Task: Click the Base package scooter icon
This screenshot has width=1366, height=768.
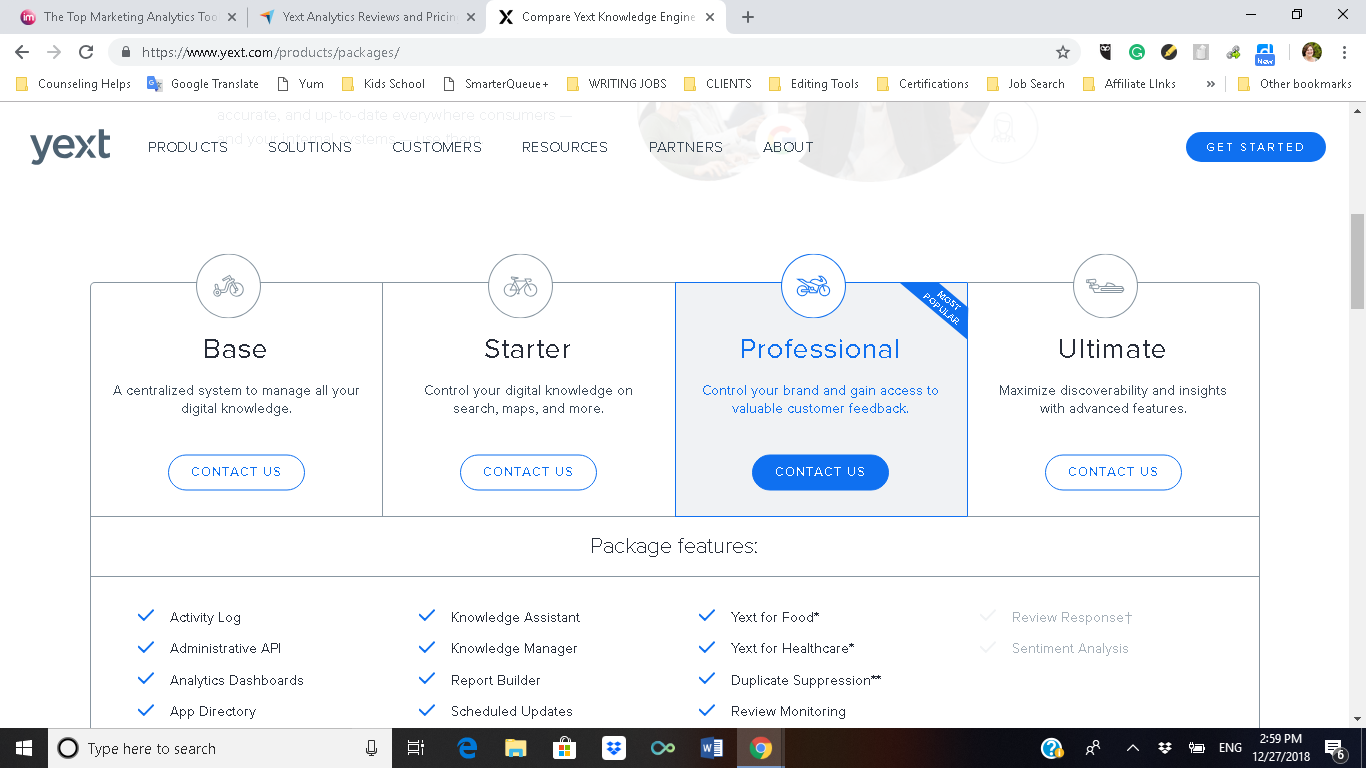Action: pyautogui.click(x=228, y=286)
